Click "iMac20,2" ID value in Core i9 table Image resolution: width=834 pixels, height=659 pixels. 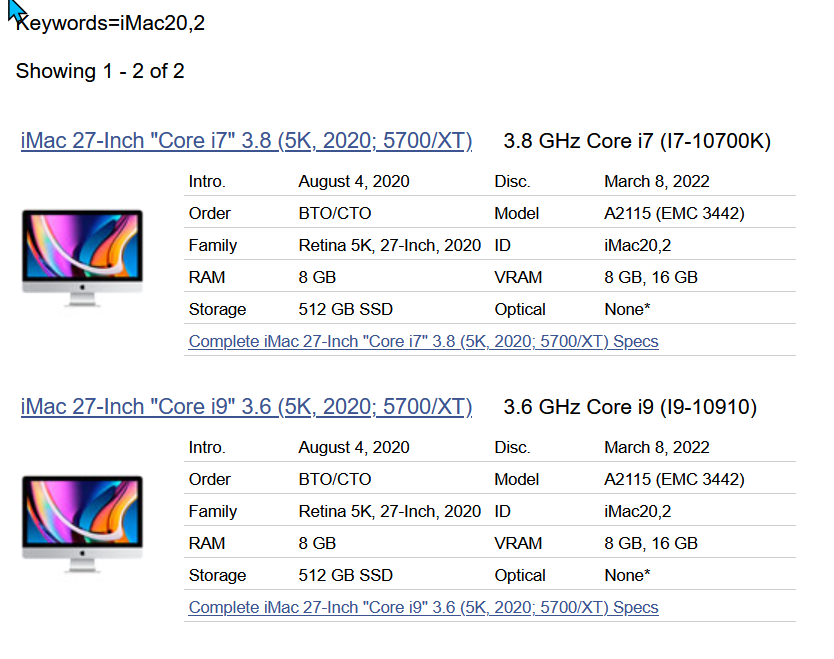click(638, 511)
